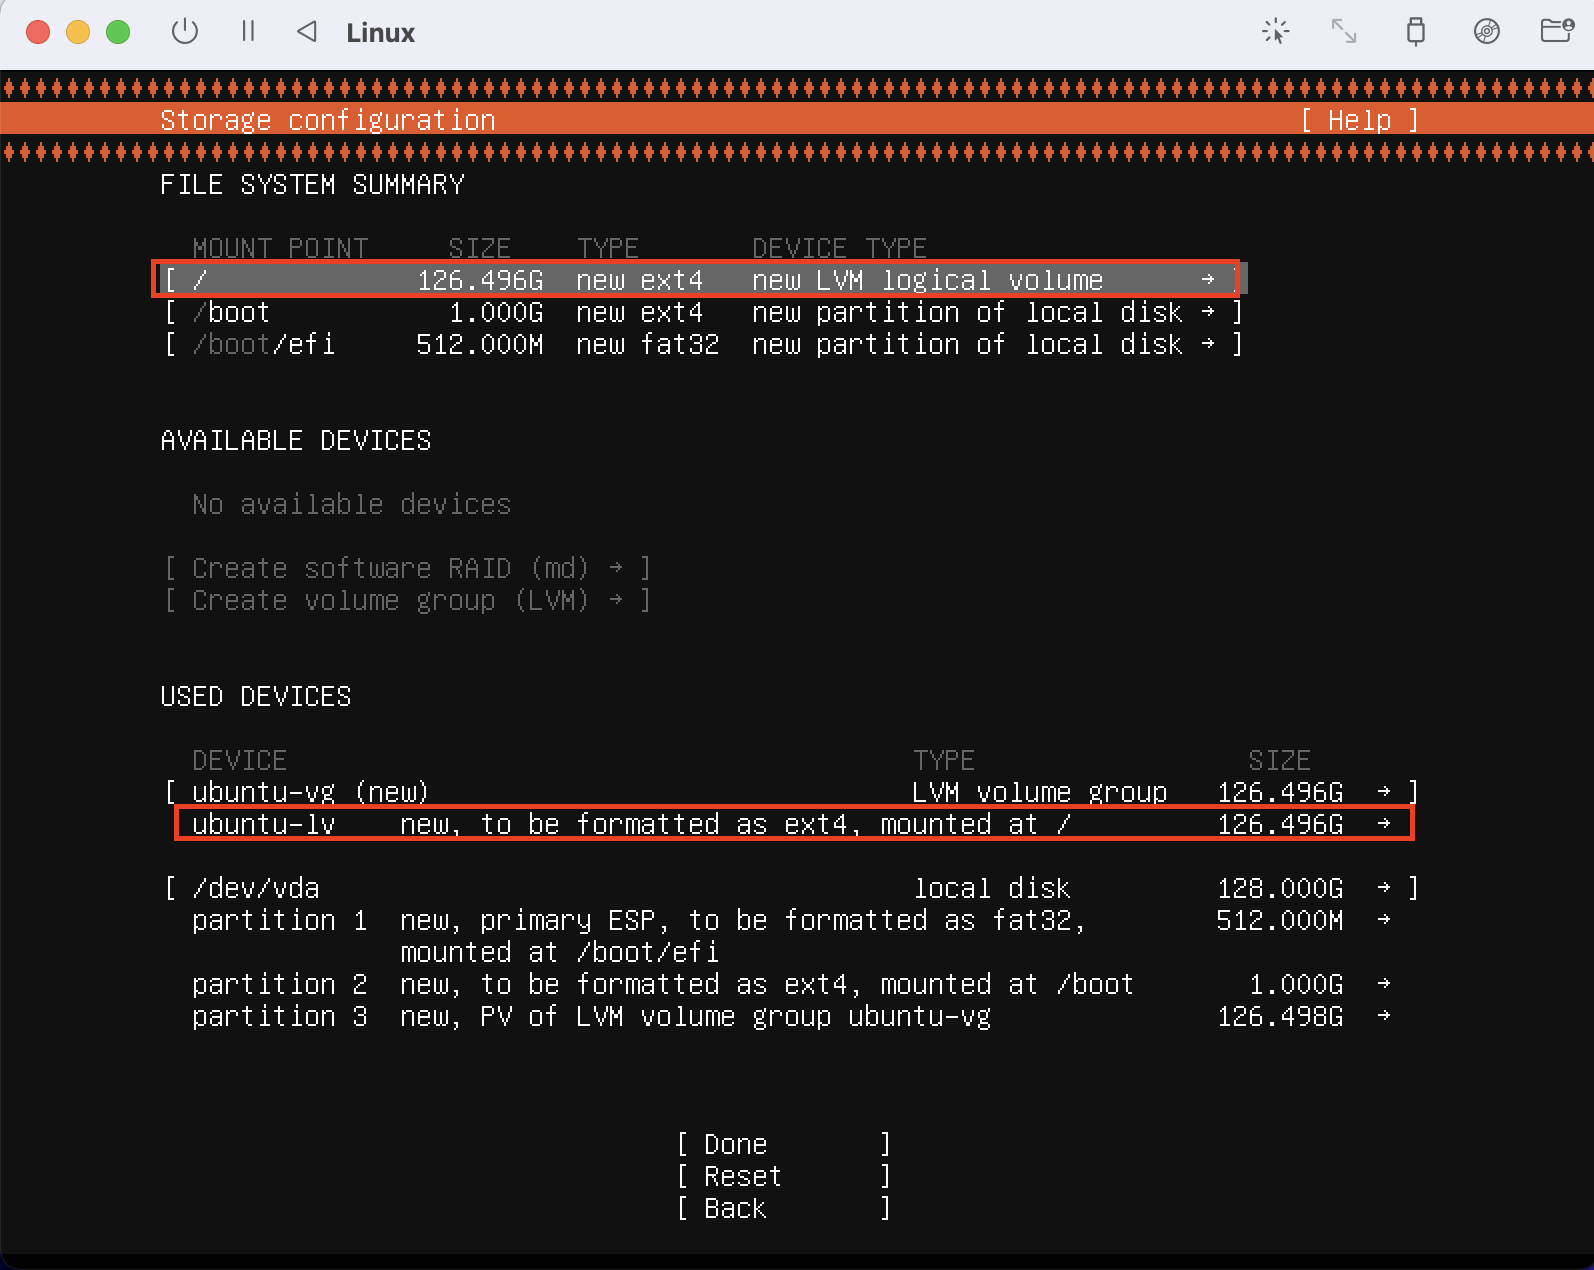
Task: Click the Back button
Action: point(784,1208)
